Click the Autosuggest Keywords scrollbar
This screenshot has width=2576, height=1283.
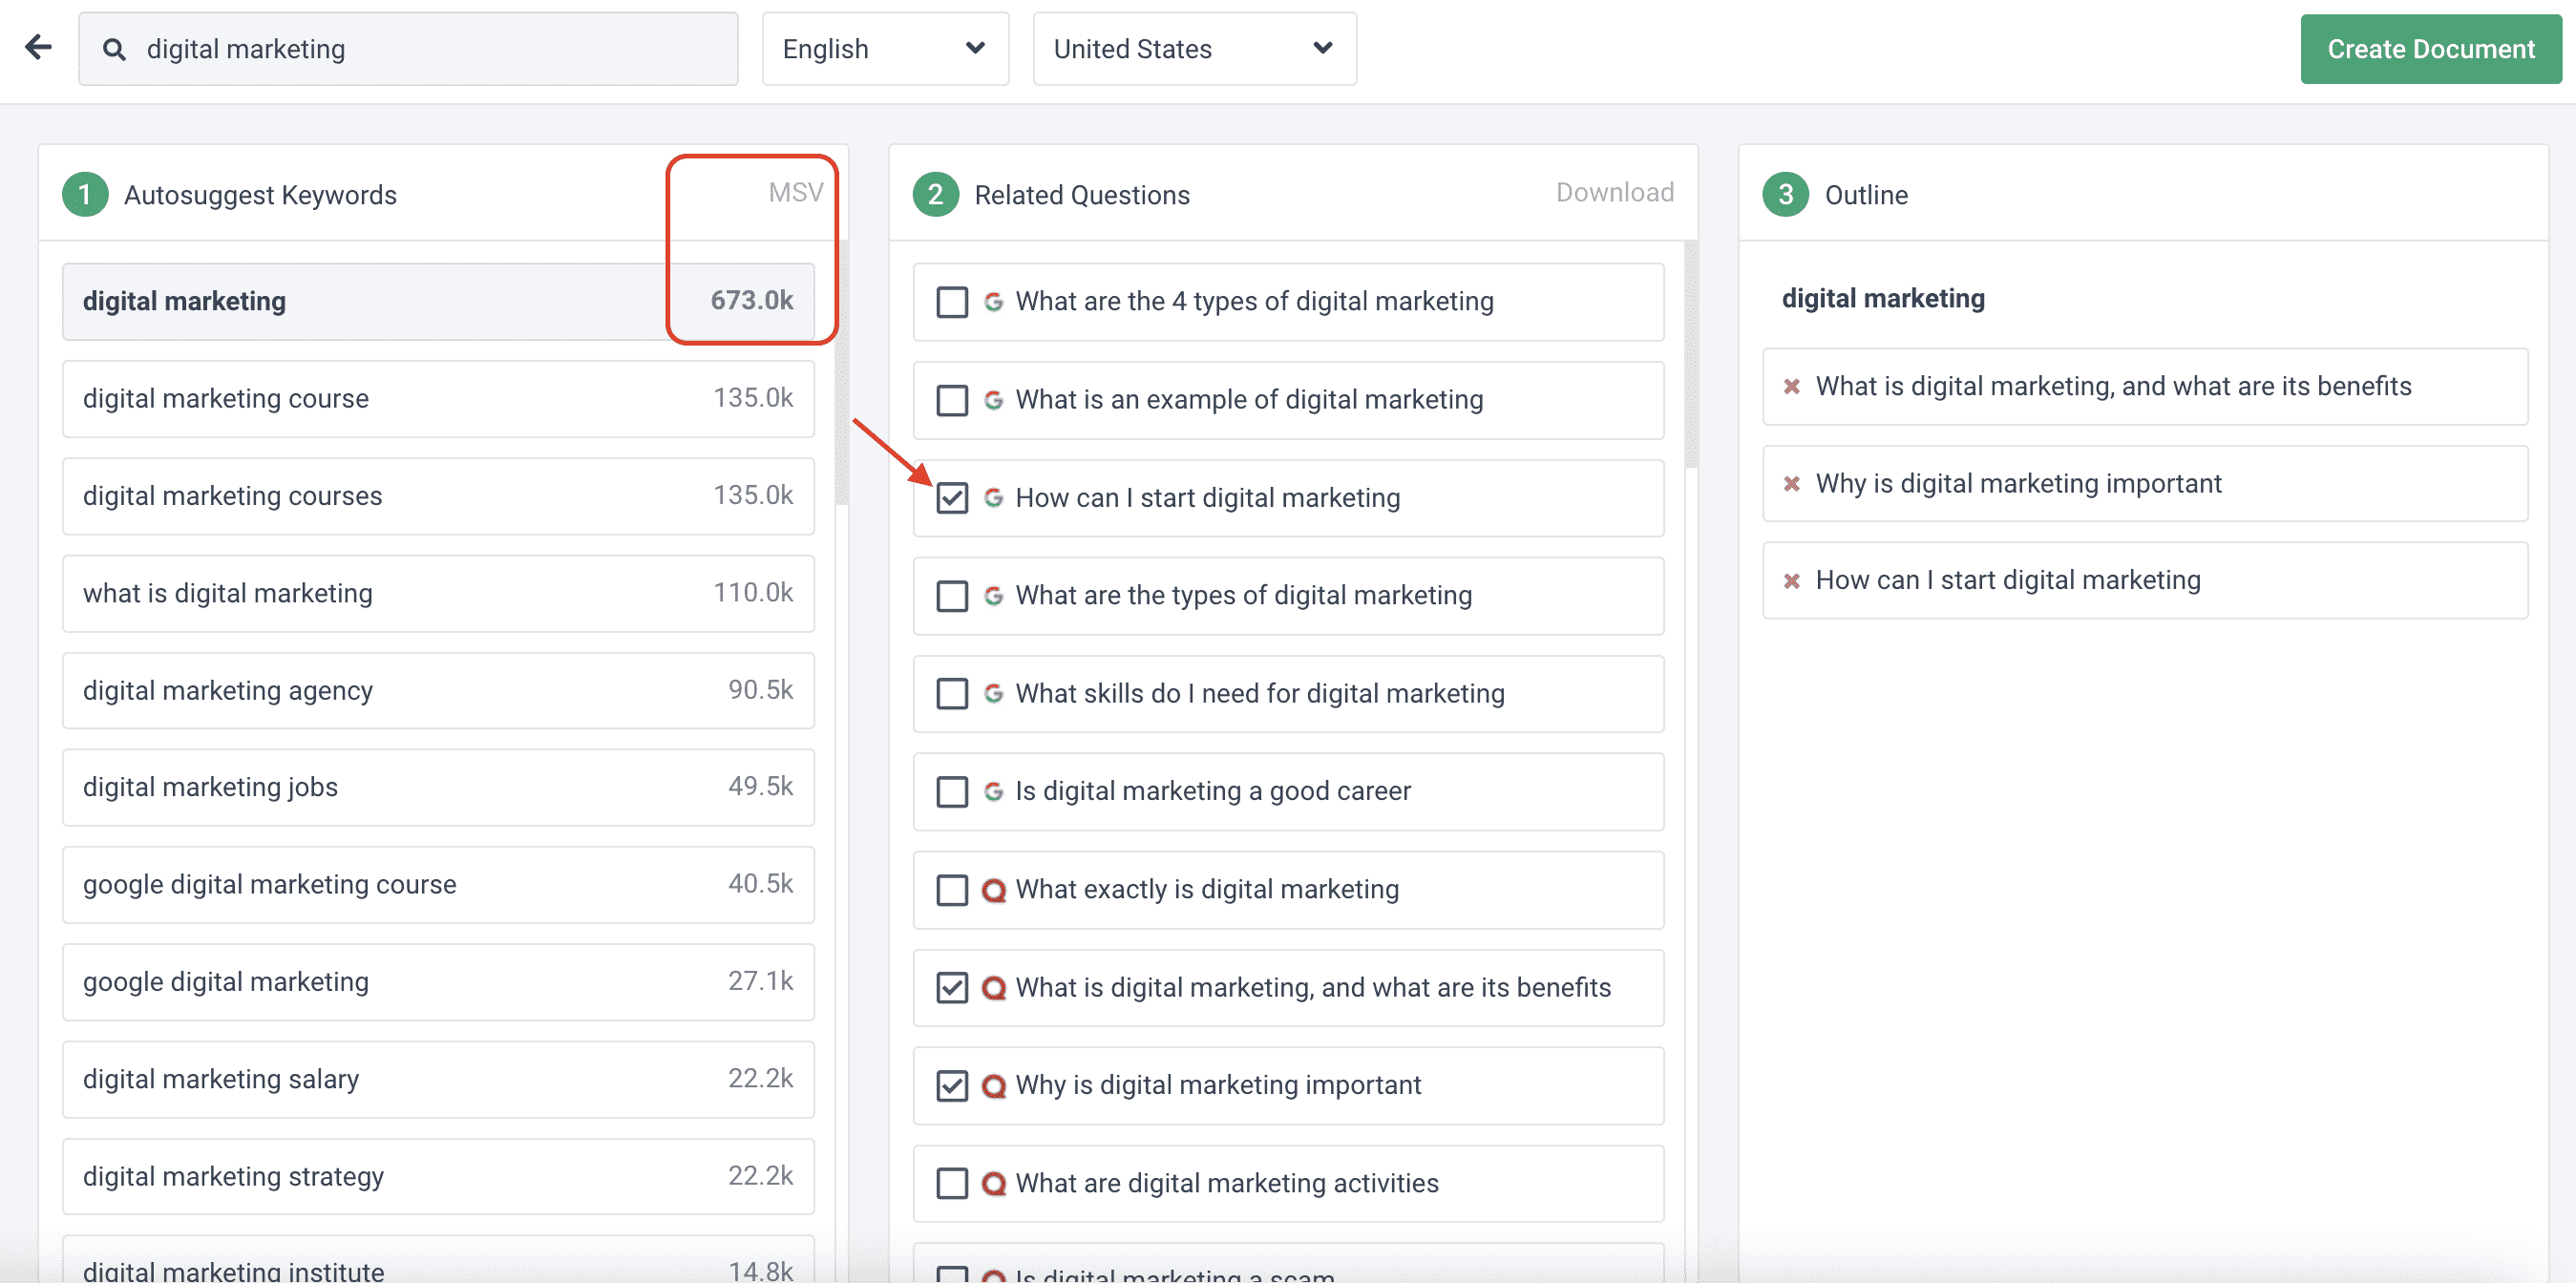842,373
